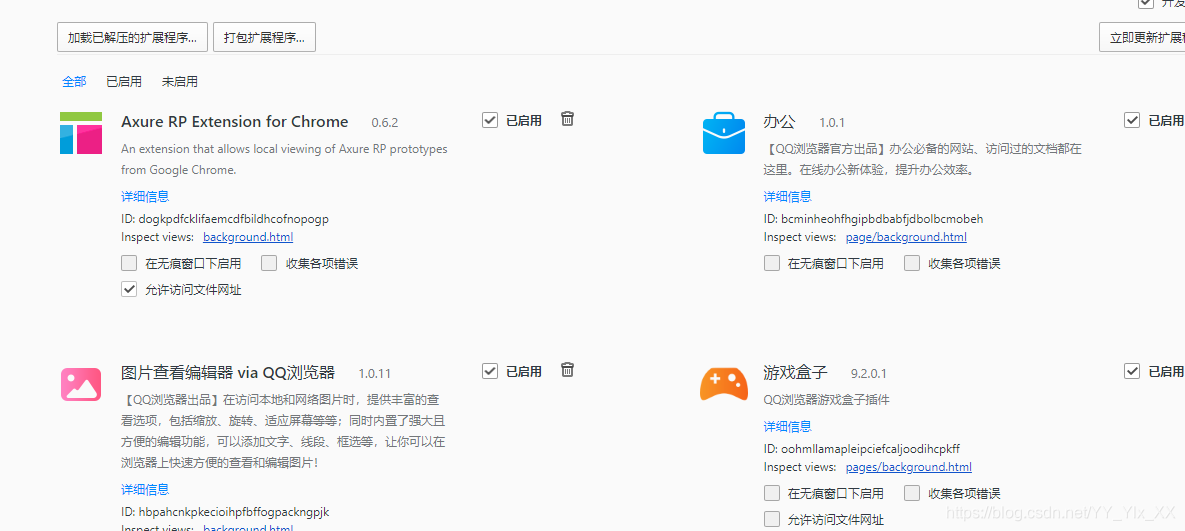Delete Axure RP Extension via trash icon

pyautogui.click(x=568, y=119)
